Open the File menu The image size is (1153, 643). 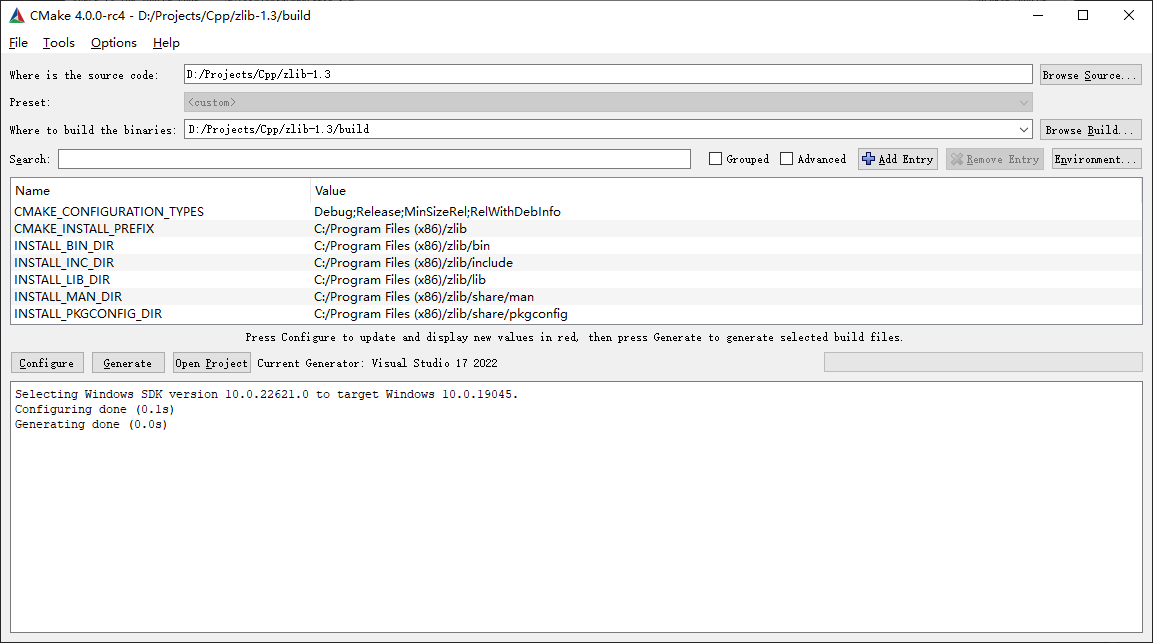coord(18,43)
